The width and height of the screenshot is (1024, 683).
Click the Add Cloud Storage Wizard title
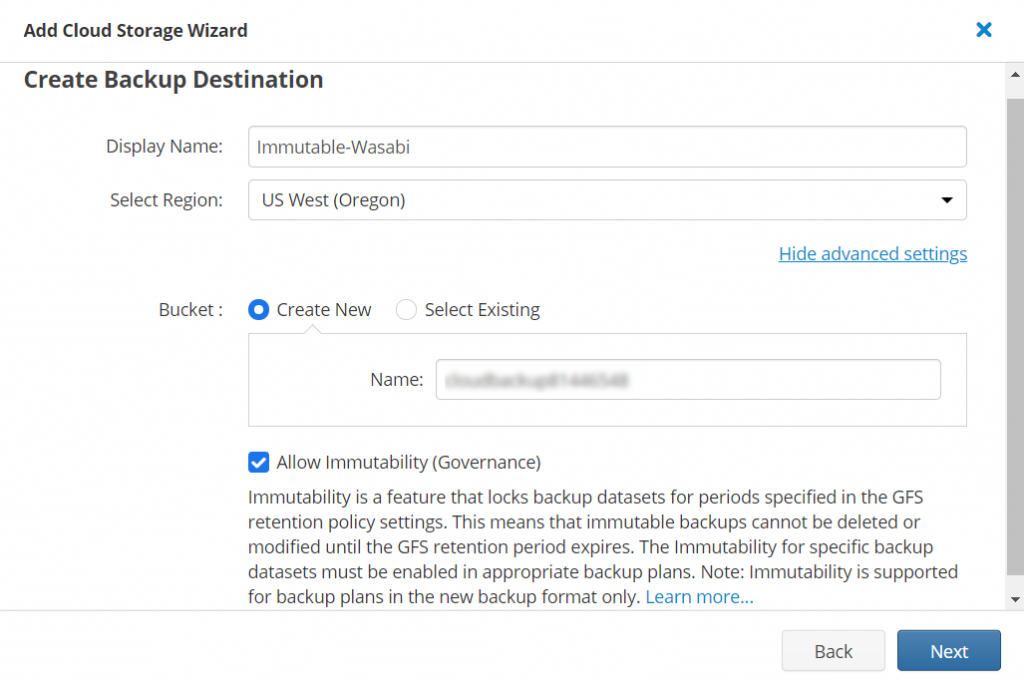(135, 30)
